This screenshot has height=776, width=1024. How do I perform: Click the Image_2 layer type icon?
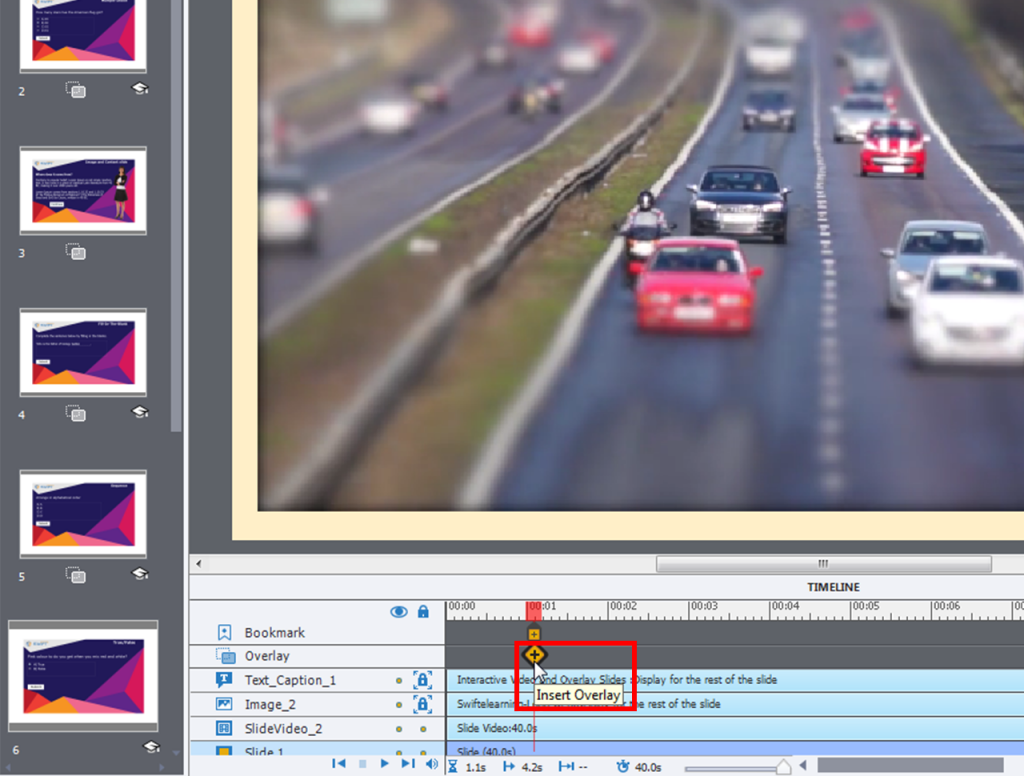(x=225, y=704)
